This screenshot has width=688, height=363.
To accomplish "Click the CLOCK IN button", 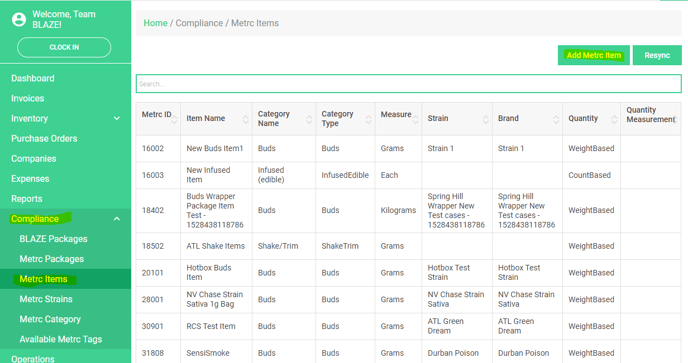I will pos(64,47).
